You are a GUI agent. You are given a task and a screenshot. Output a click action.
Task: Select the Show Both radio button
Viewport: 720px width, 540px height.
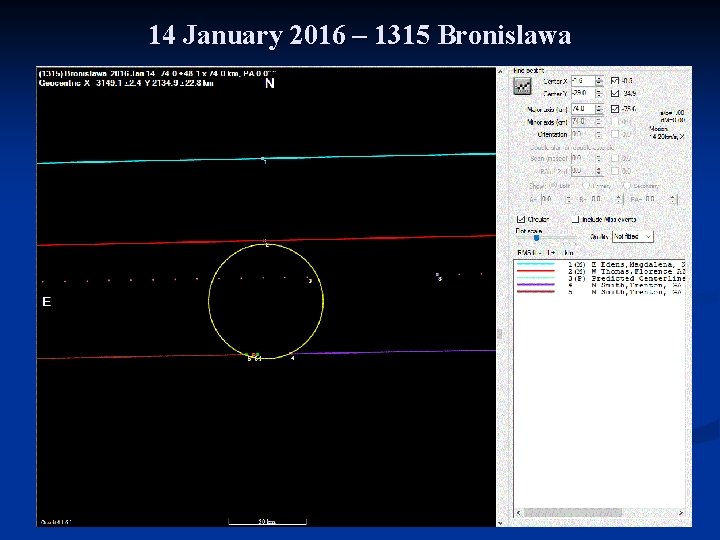553,186
